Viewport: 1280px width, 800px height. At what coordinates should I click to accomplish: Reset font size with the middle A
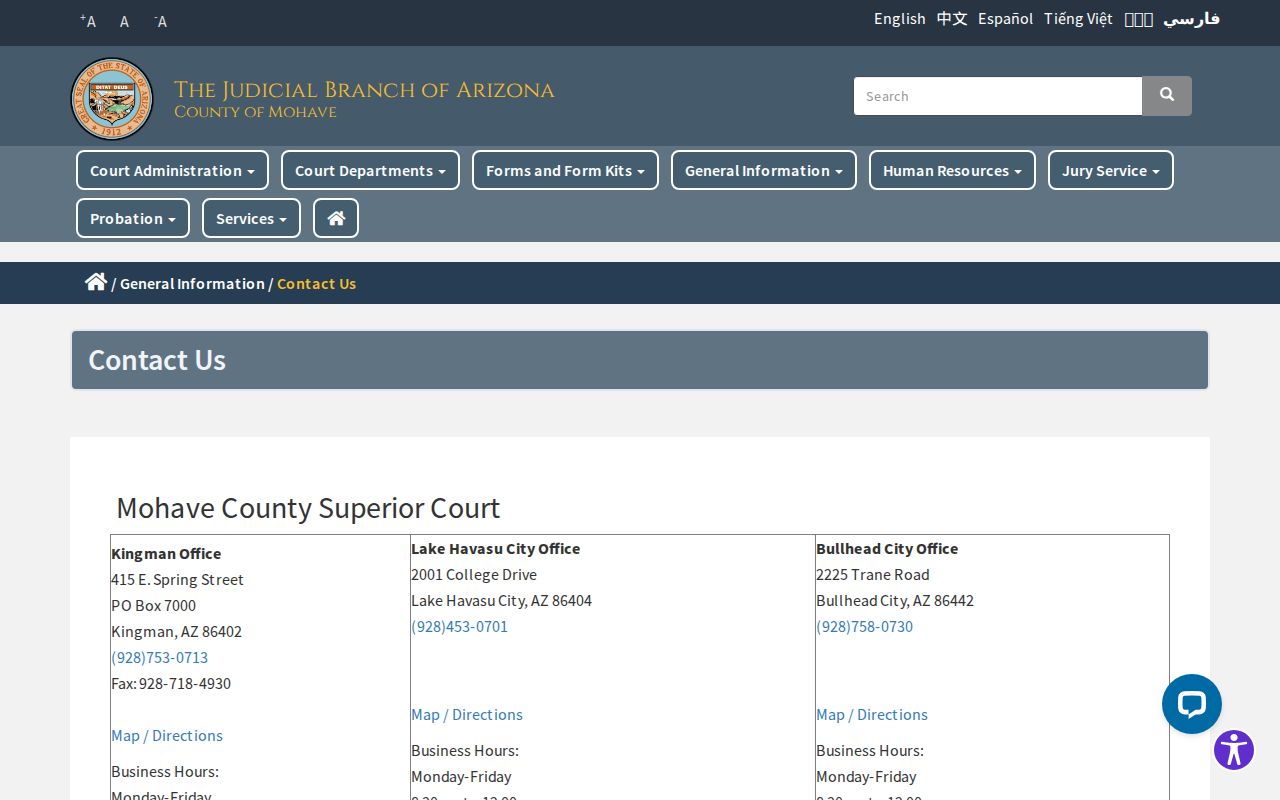coord(124,21)
